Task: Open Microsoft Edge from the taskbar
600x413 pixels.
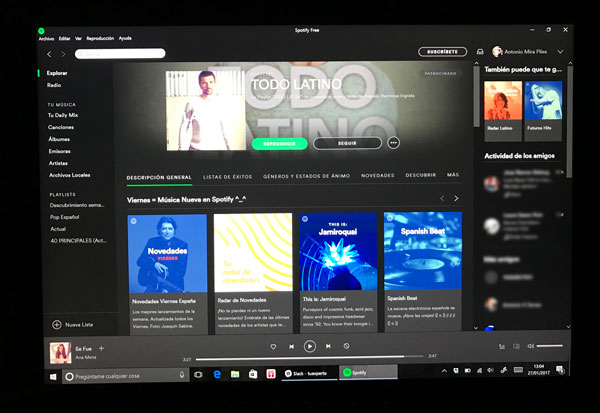Action: click(x=217, y=374)
